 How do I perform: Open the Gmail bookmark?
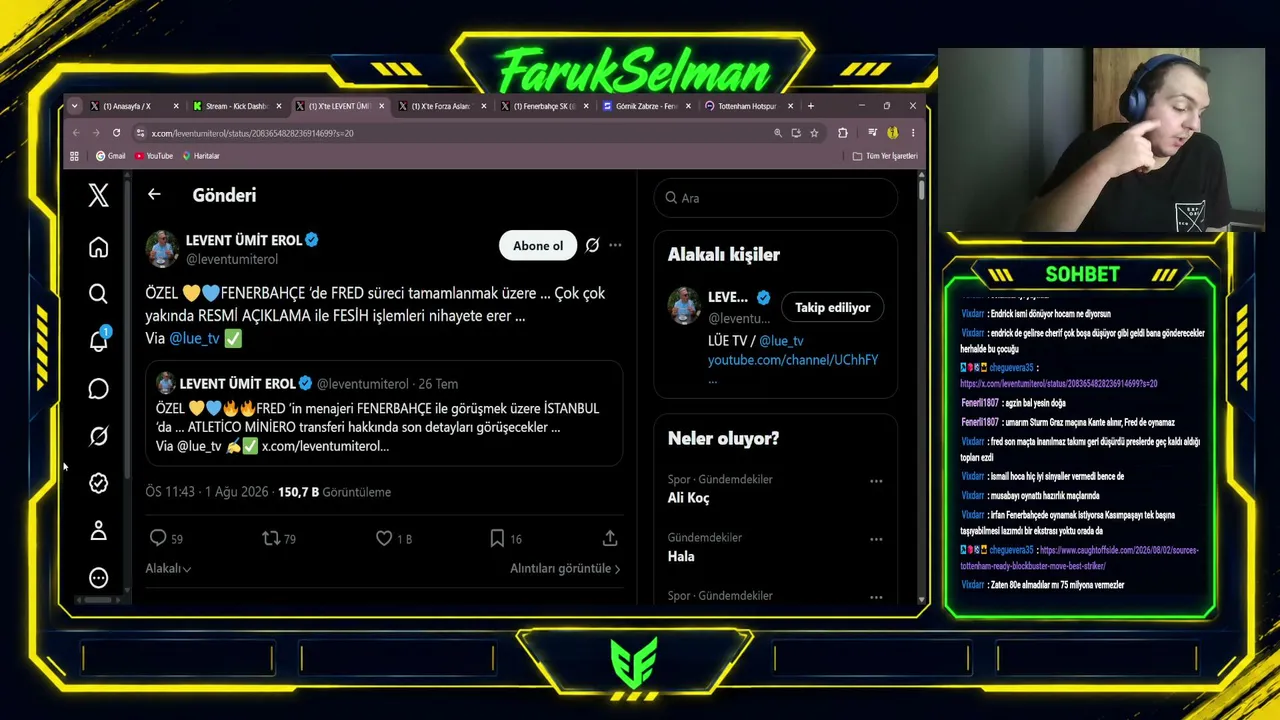[110, 156]
